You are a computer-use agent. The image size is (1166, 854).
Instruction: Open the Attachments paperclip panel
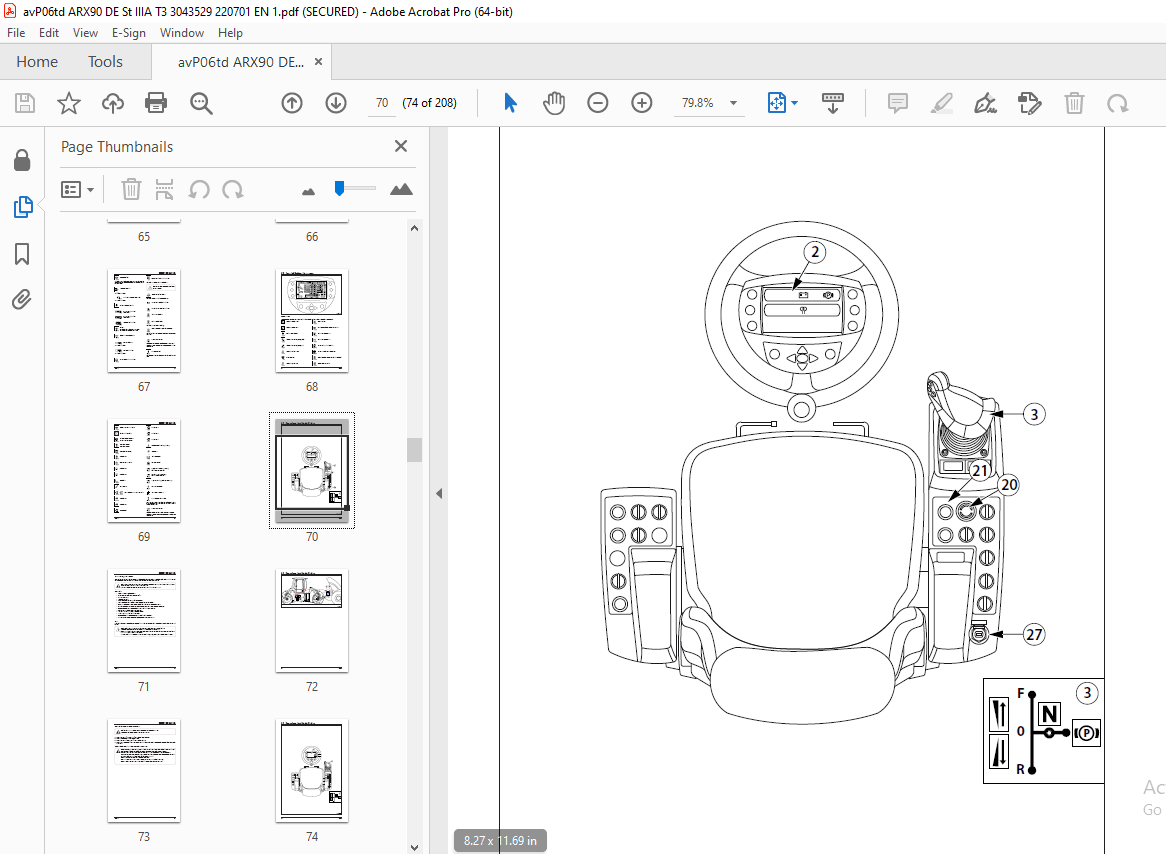coord(22,300)
